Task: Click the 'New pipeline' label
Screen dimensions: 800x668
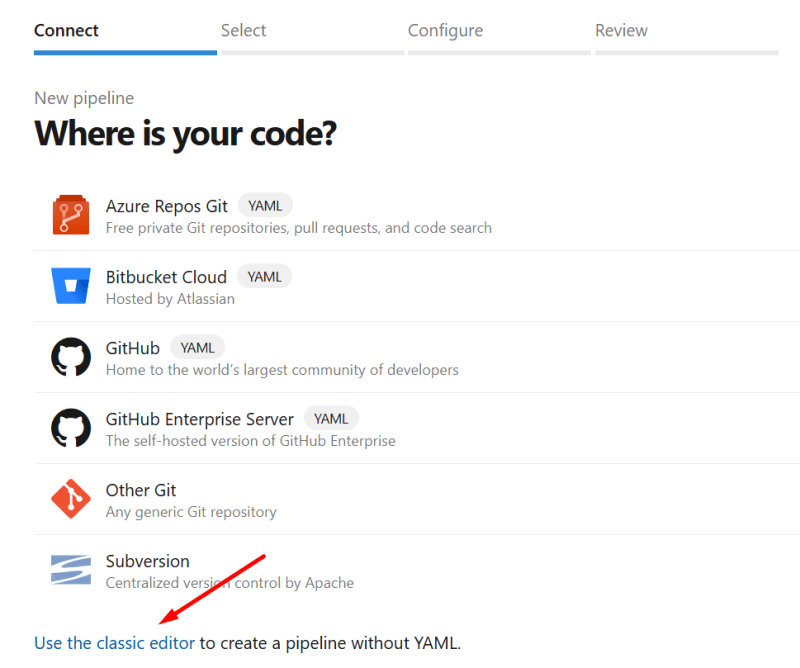Action: point(84,98)
